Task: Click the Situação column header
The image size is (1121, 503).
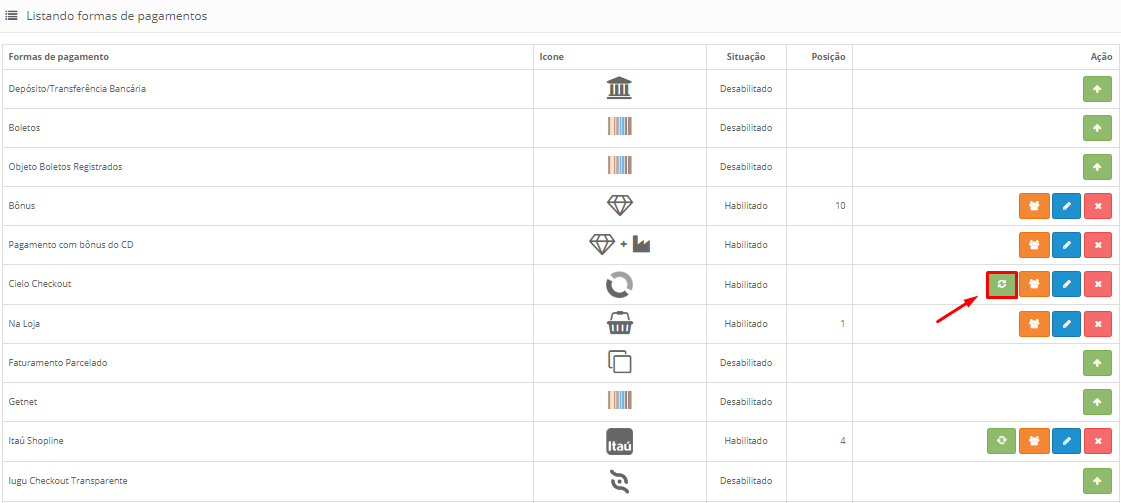Action: (745, 57)
